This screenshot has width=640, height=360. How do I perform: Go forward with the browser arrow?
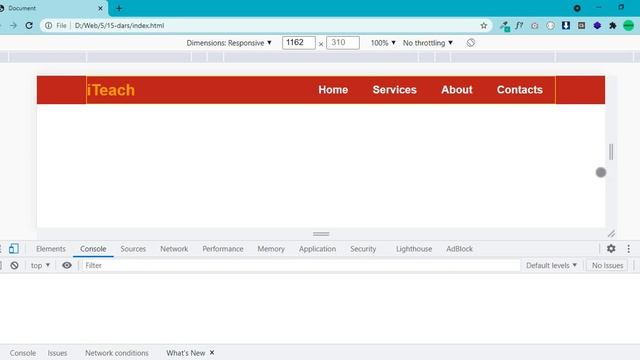pyautogui.click(x=13, y=25)
